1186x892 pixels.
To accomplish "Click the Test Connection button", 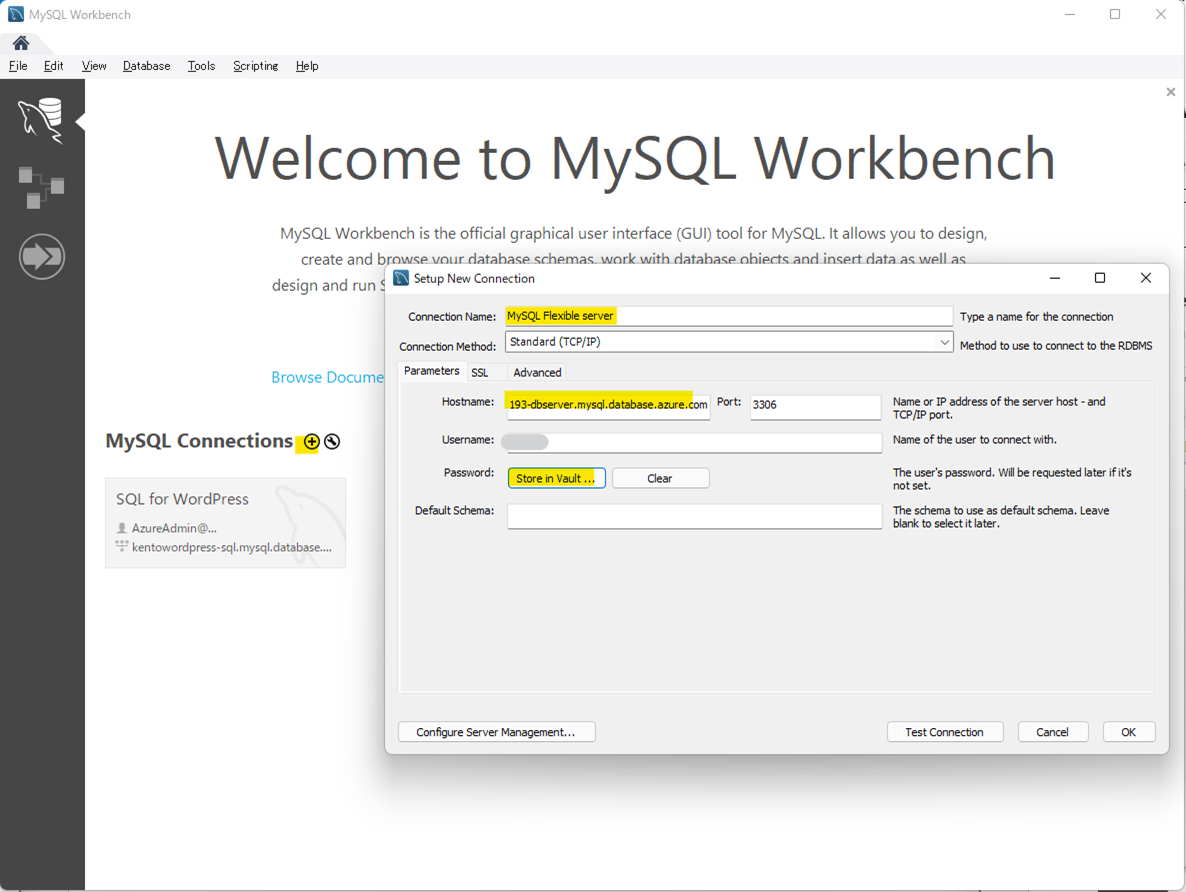I will pyautogui.click(x=944, y=732).
